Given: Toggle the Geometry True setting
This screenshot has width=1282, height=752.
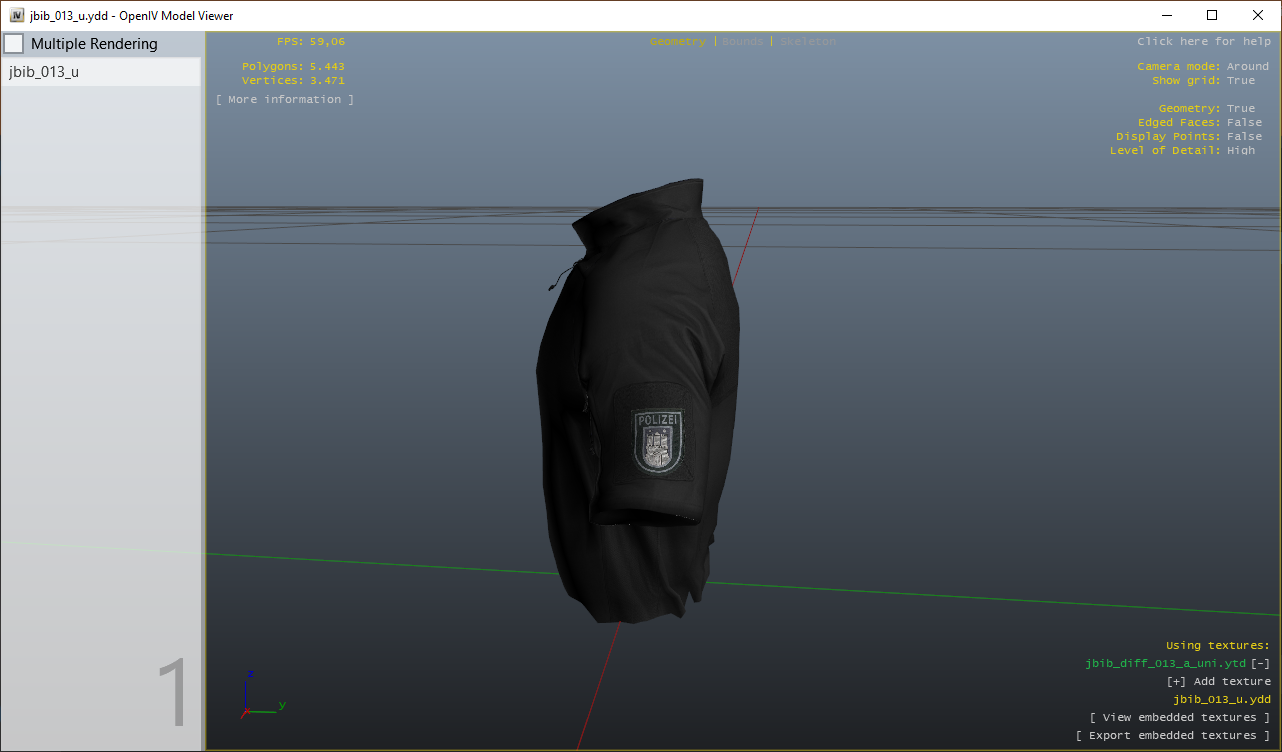Looking at the screenshot, I should (1240, 109).
